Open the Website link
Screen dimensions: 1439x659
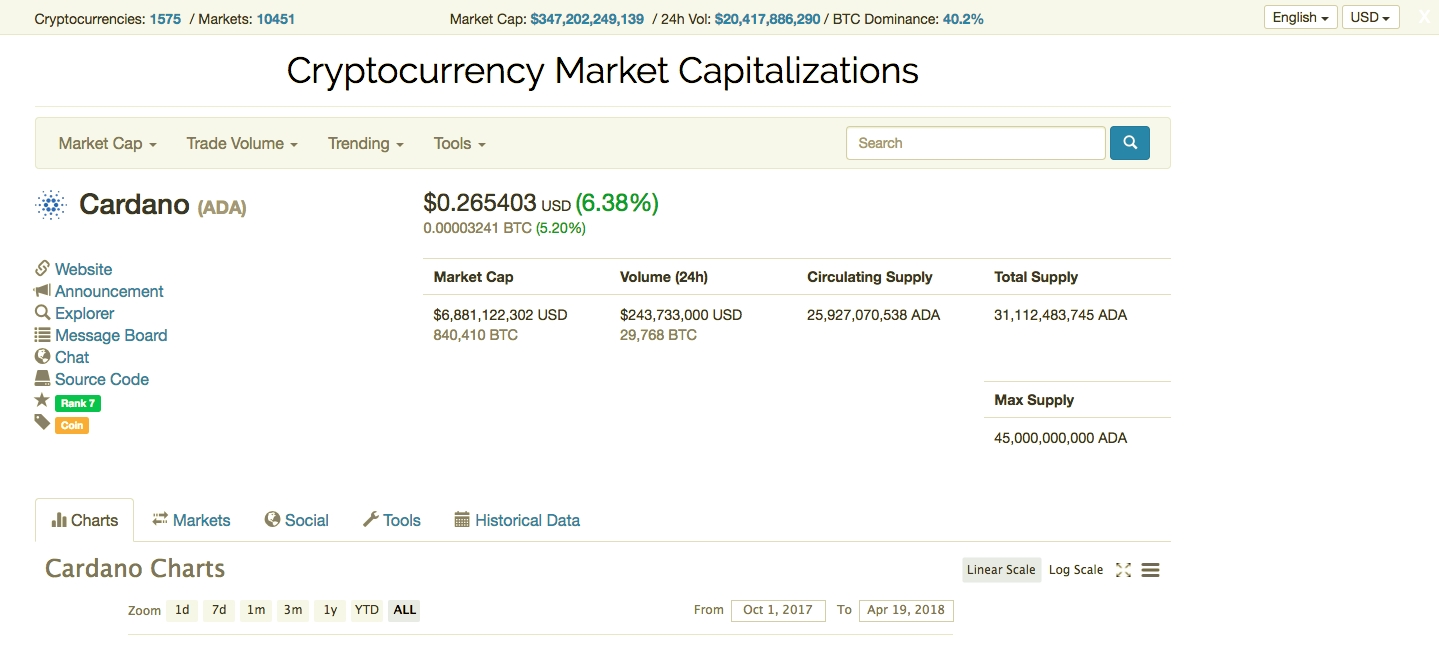pos(84,269)
